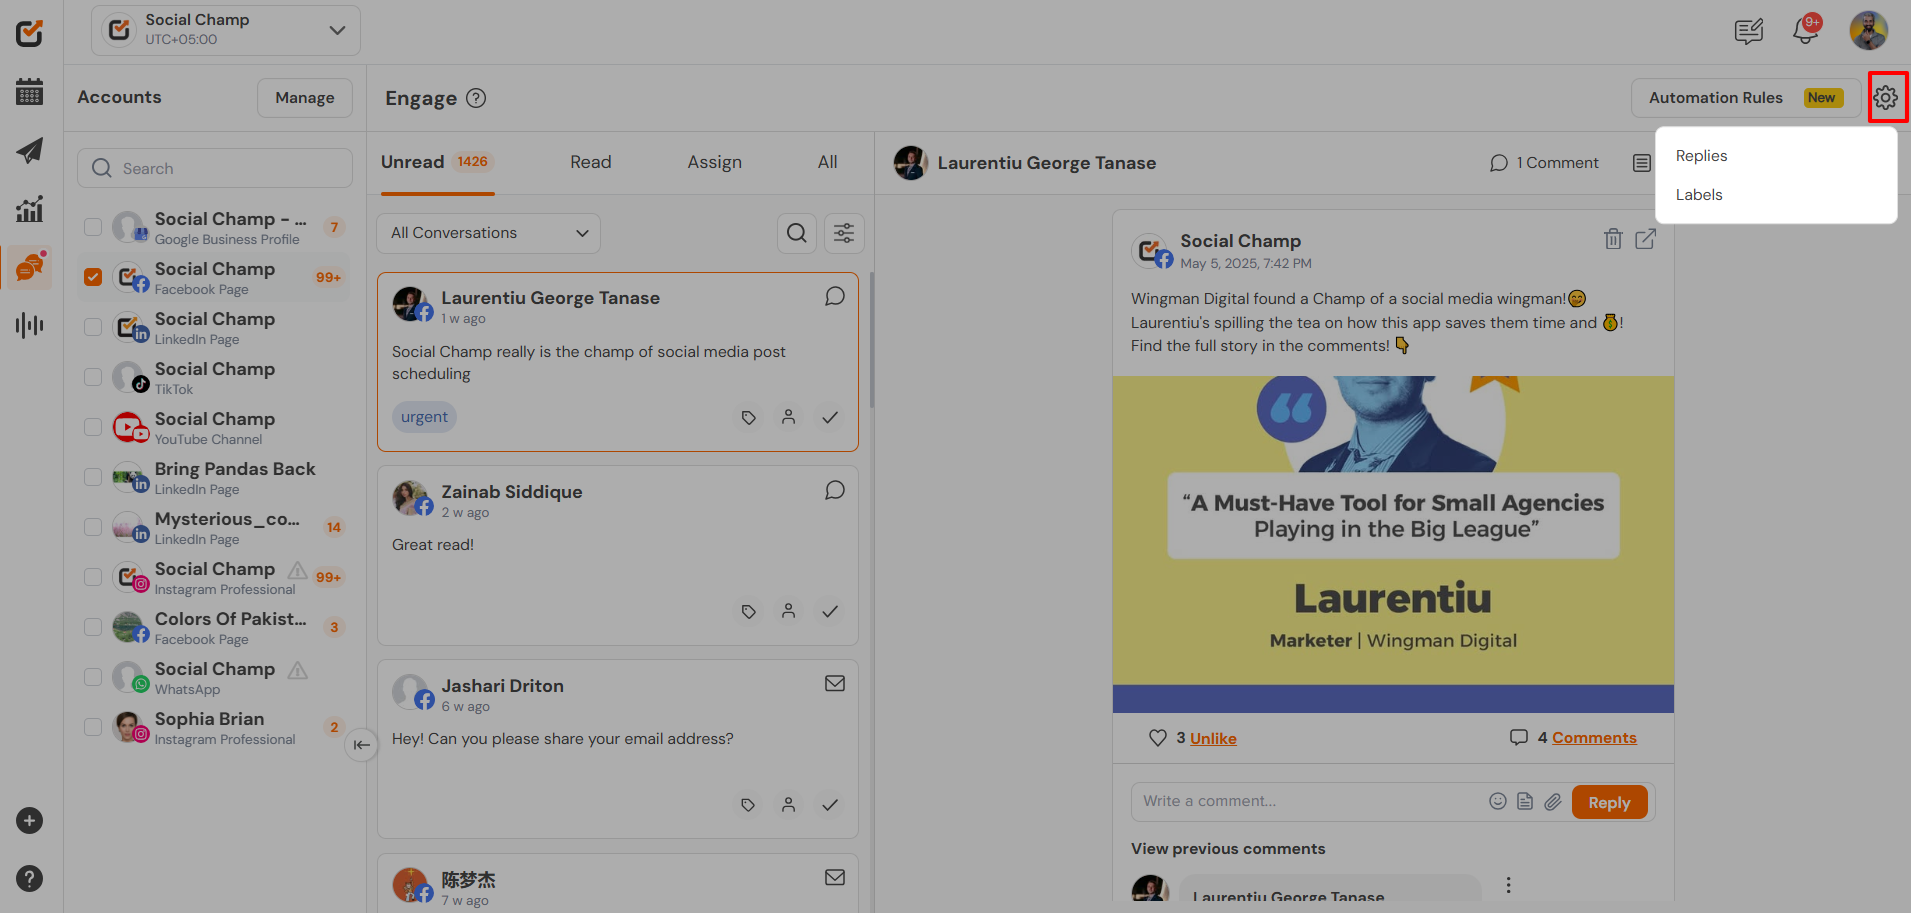
Task: Click the Manage accounts button
Action: (x=305, y=98)
